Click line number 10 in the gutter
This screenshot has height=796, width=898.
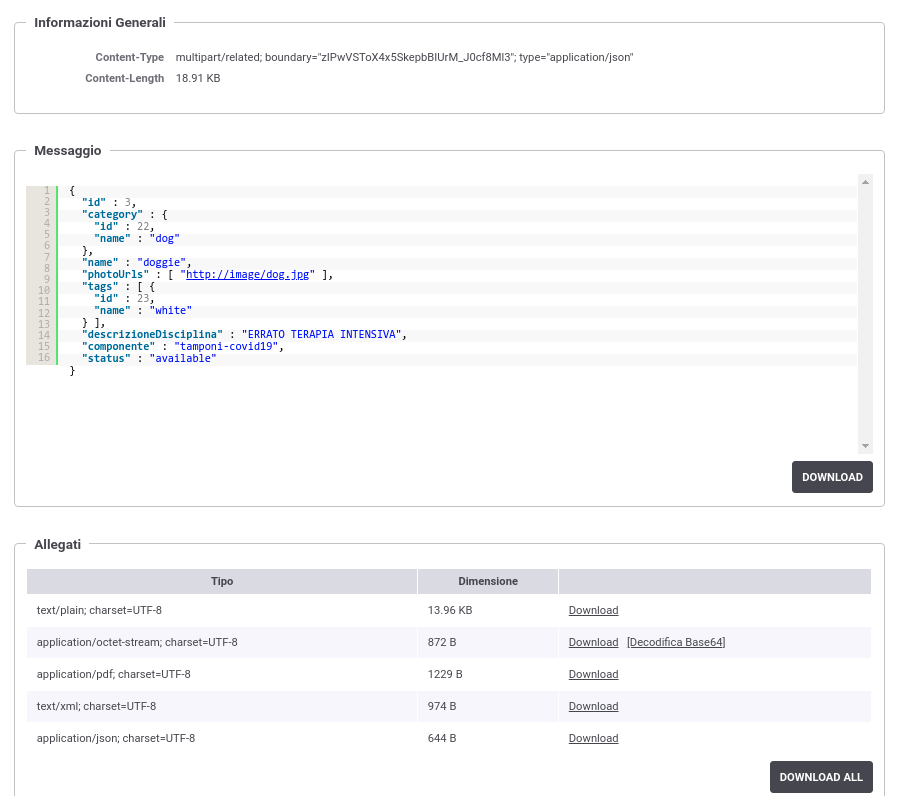click(x=44, y=290)
